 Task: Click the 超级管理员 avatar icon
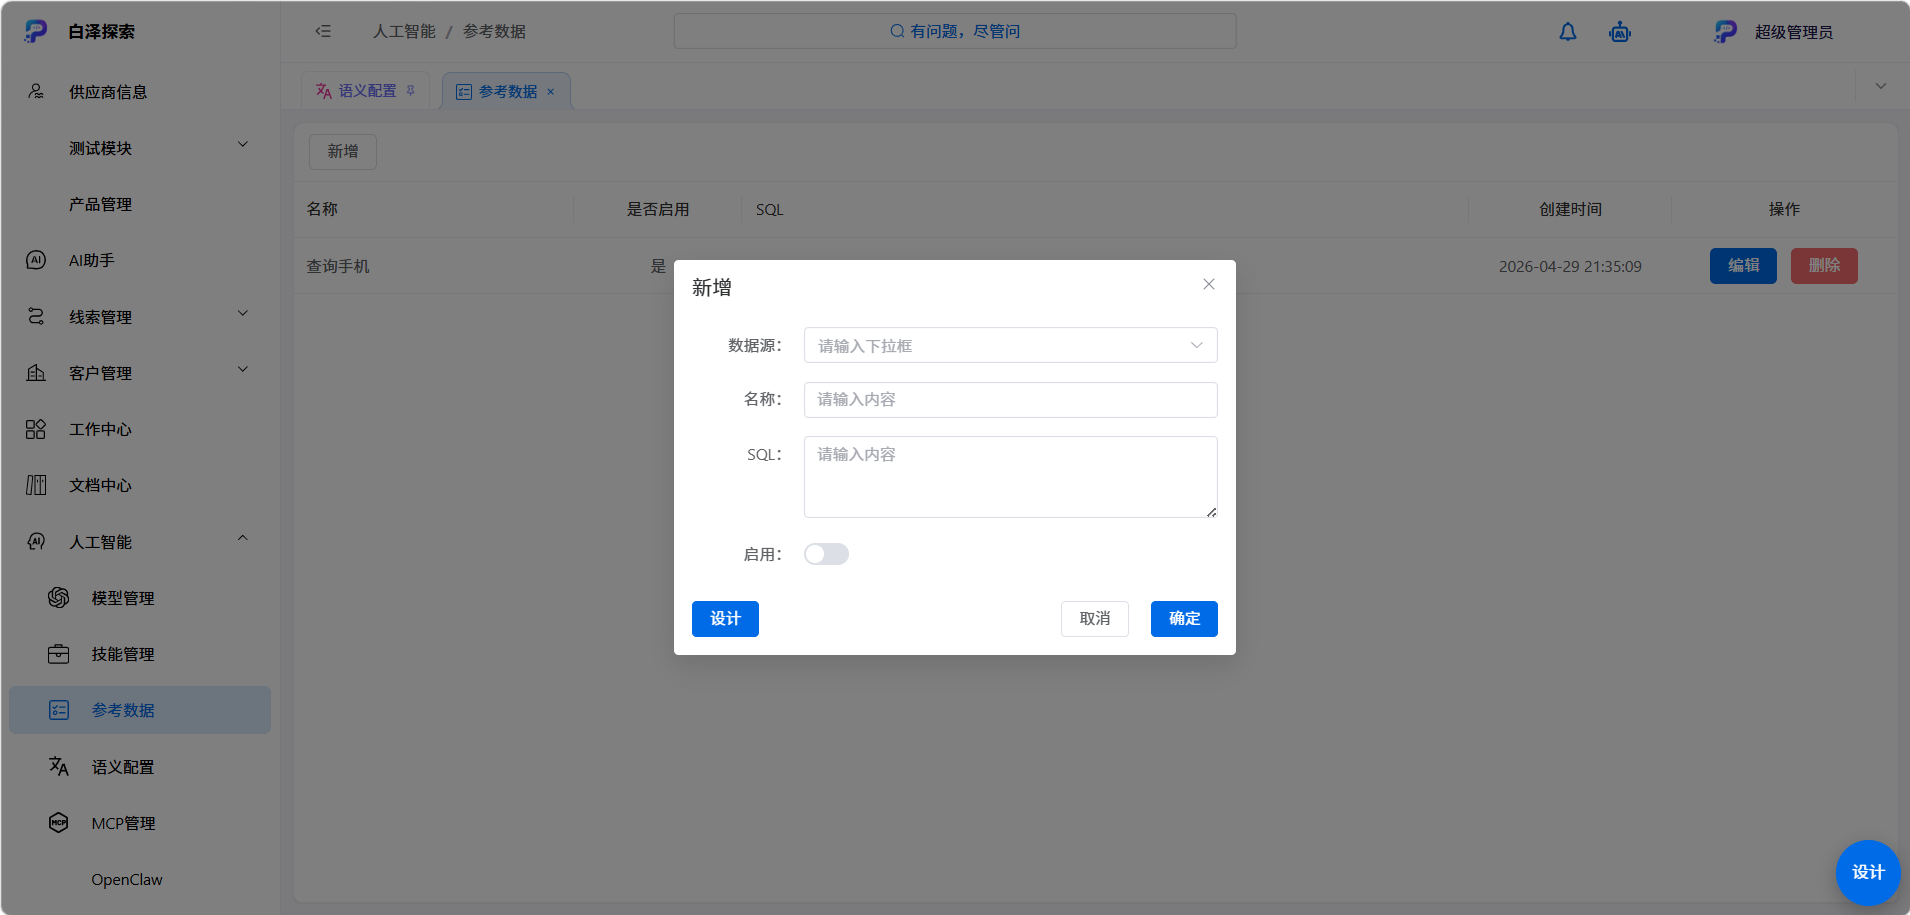(x=1725, y=32)
